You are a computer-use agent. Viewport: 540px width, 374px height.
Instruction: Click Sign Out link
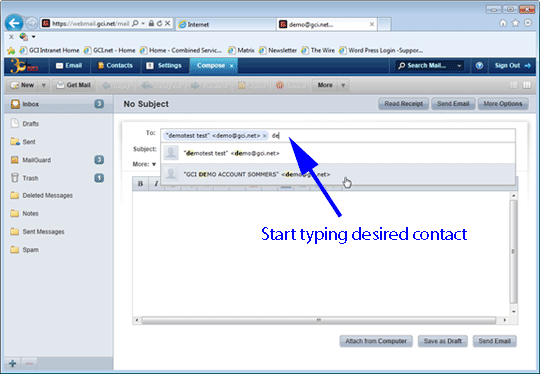click(512, 65)
